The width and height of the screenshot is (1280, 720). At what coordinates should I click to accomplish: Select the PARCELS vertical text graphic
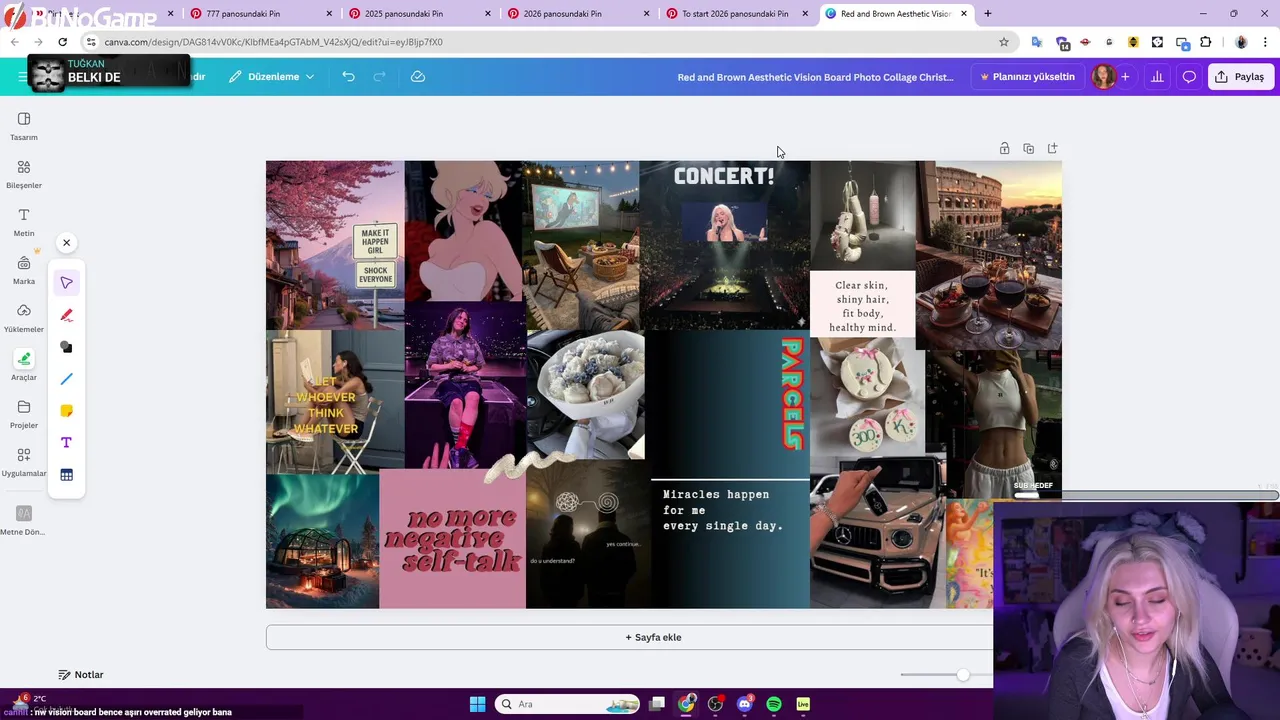792,394
